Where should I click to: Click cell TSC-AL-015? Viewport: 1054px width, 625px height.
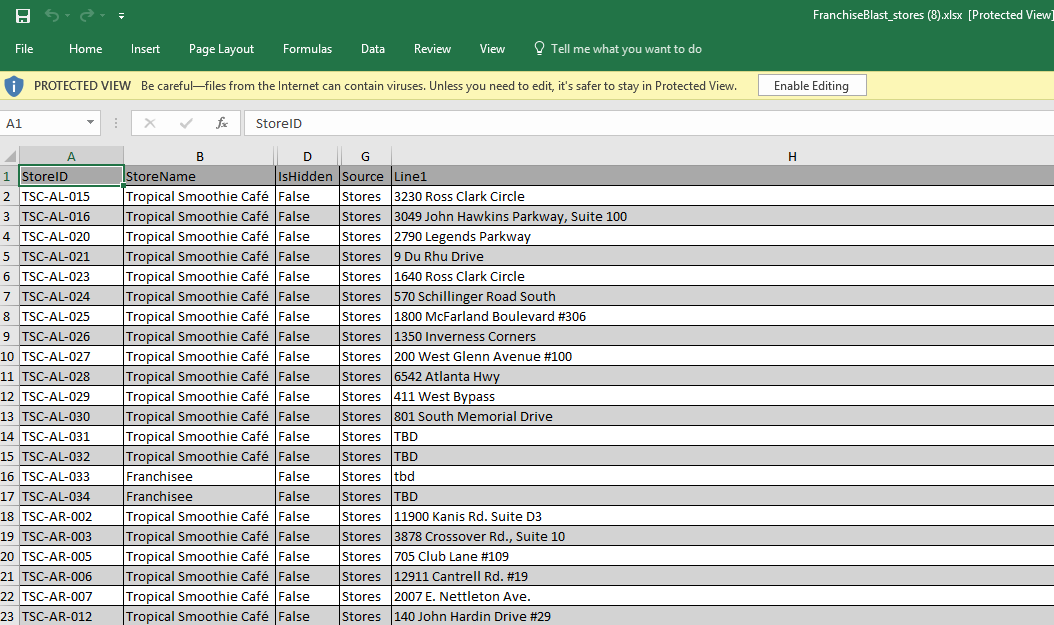(71, 196)
